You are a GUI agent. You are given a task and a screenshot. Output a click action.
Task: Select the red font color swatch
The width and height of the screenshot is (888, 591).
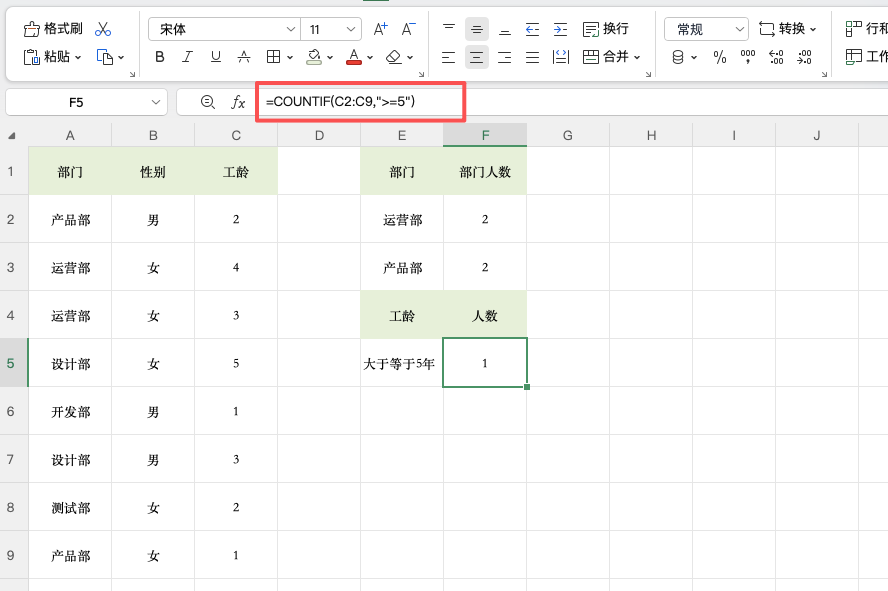353,63
